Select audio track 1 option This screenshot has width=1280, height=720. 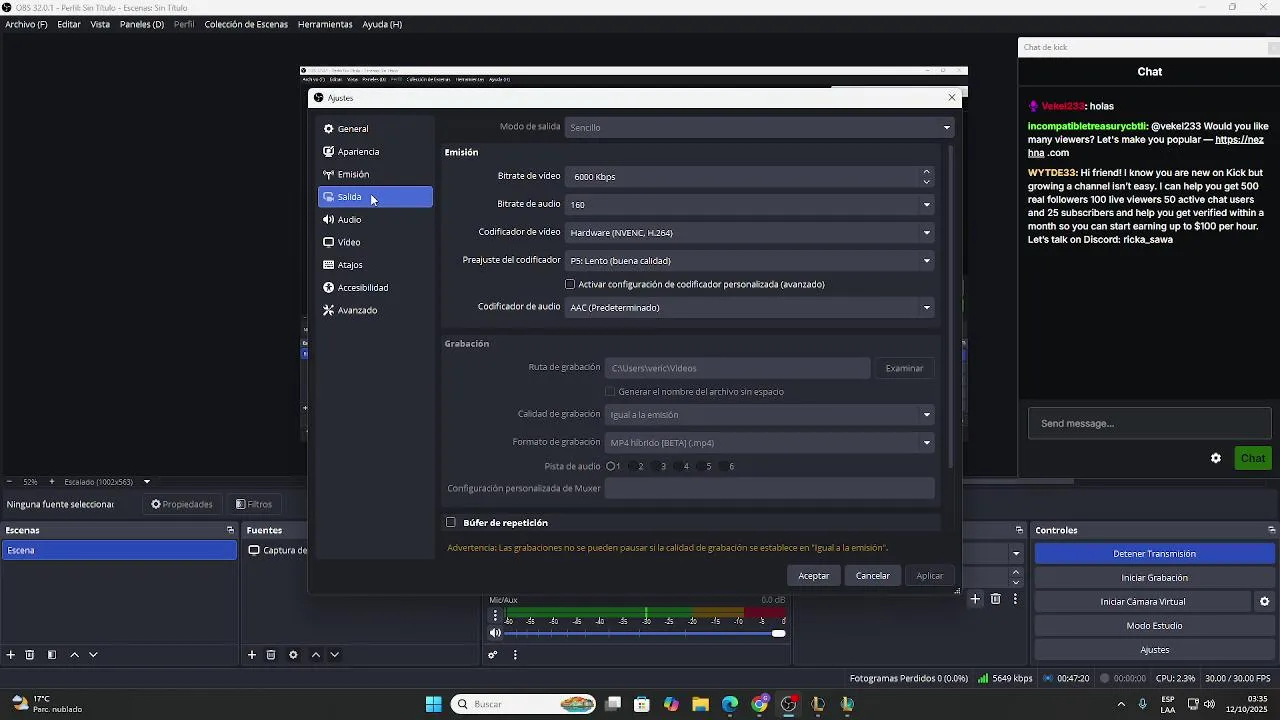[614, 466]
